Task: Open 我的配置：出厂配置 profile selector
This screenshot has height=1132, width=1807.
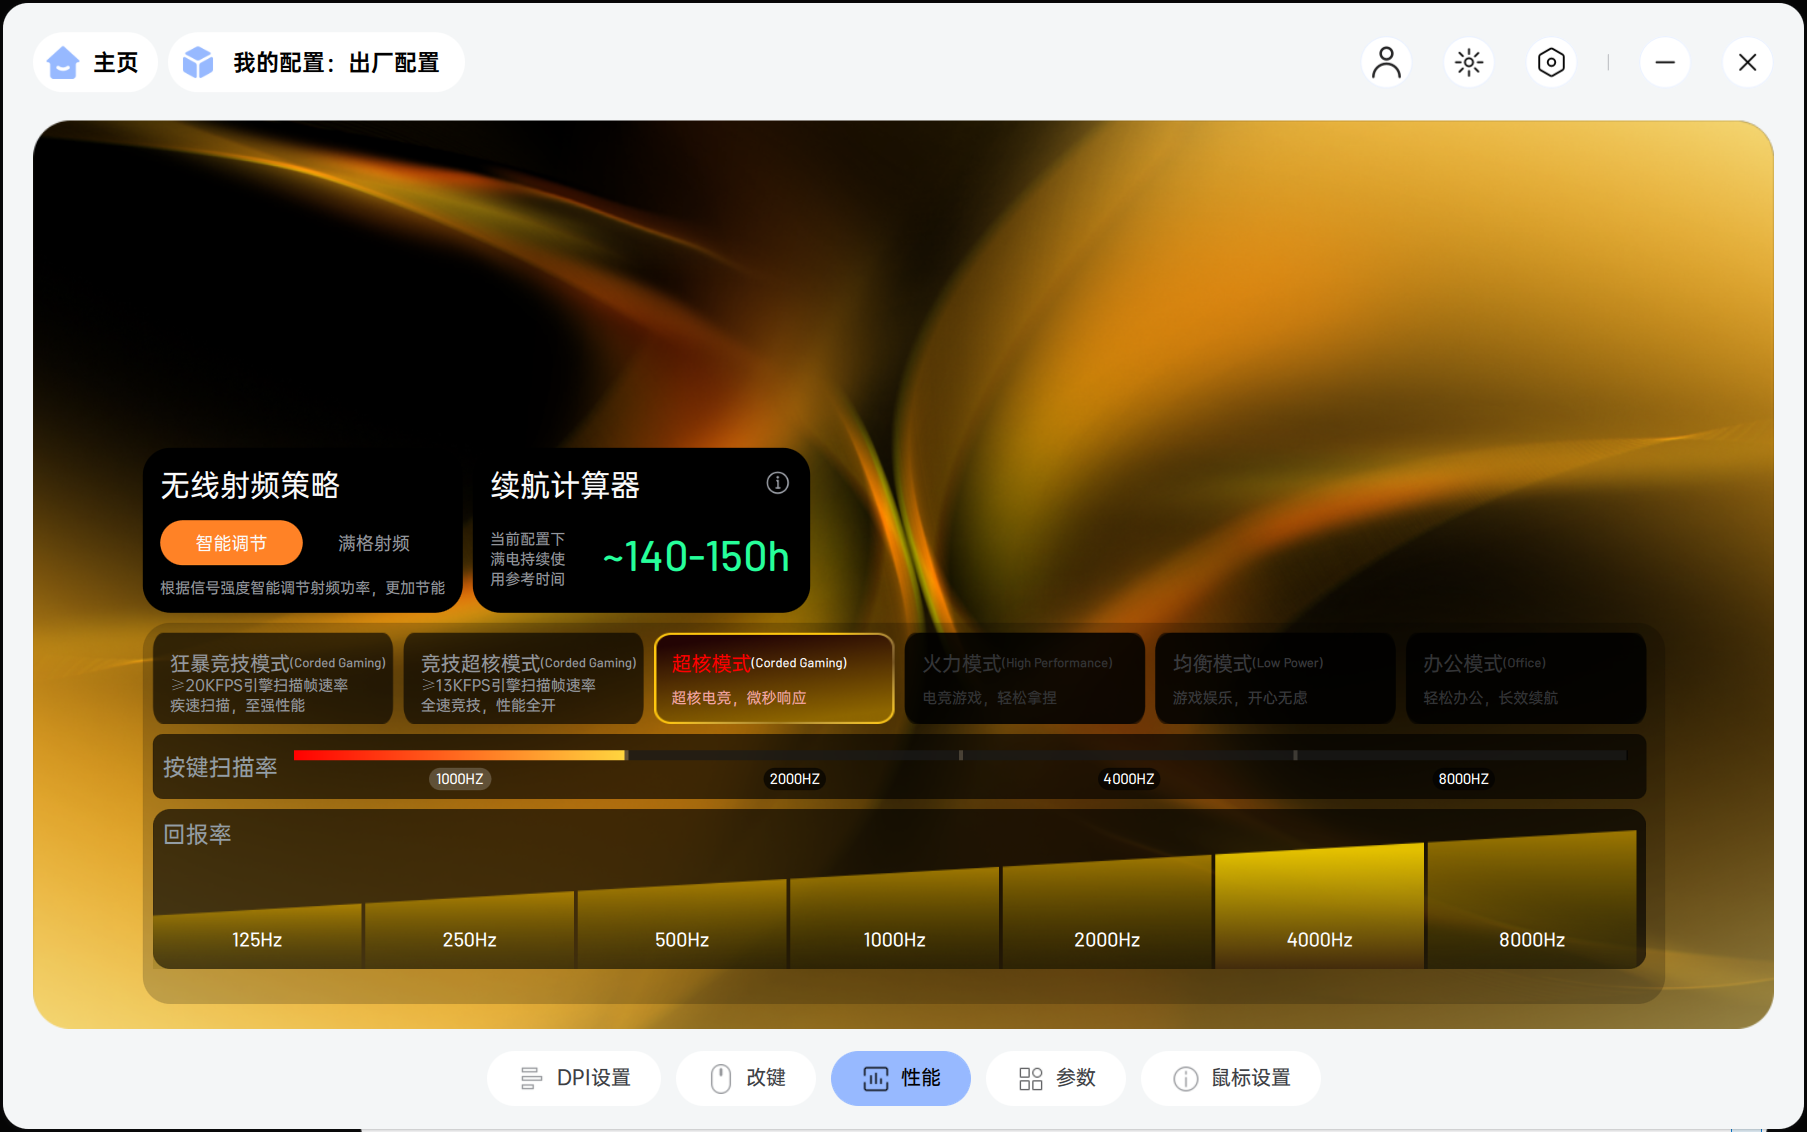Action: 316,62
